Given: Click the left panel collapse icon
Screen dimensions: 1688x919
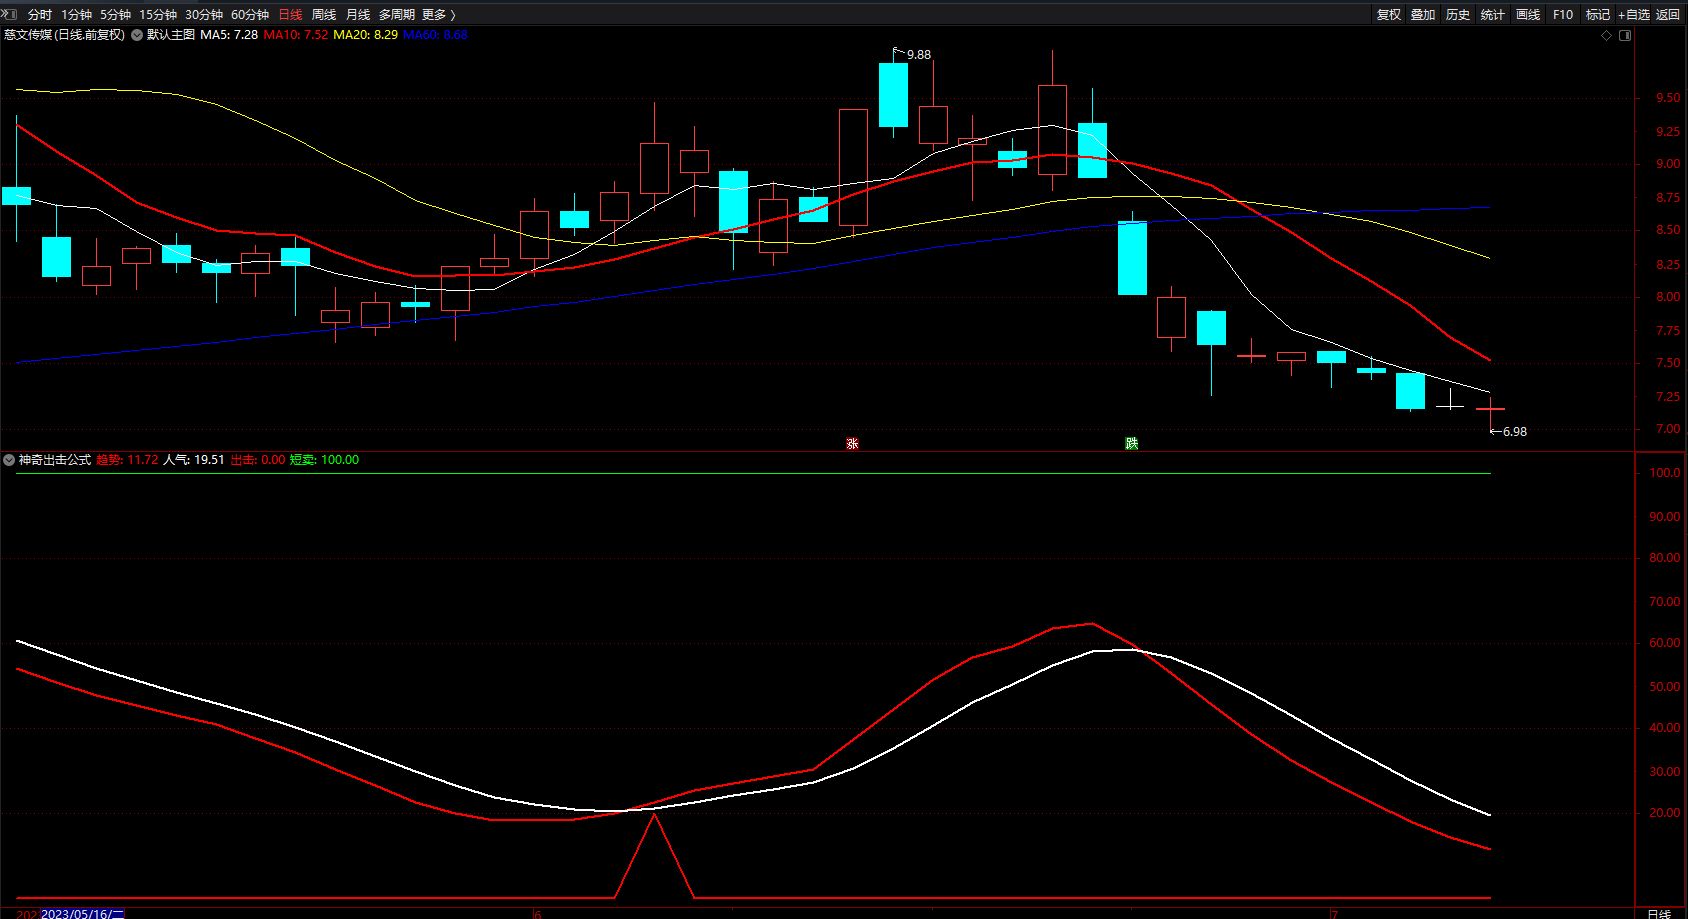Looking at the screenshot, I should point(9,14).
